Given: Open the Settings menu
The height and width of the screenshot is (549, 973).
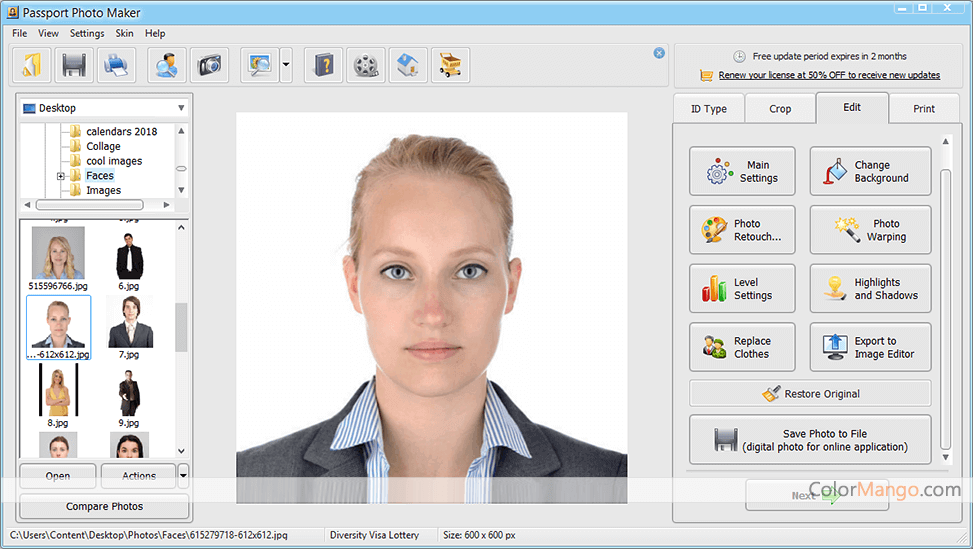Looking at the screenshot, I should [x=87, y=33].
